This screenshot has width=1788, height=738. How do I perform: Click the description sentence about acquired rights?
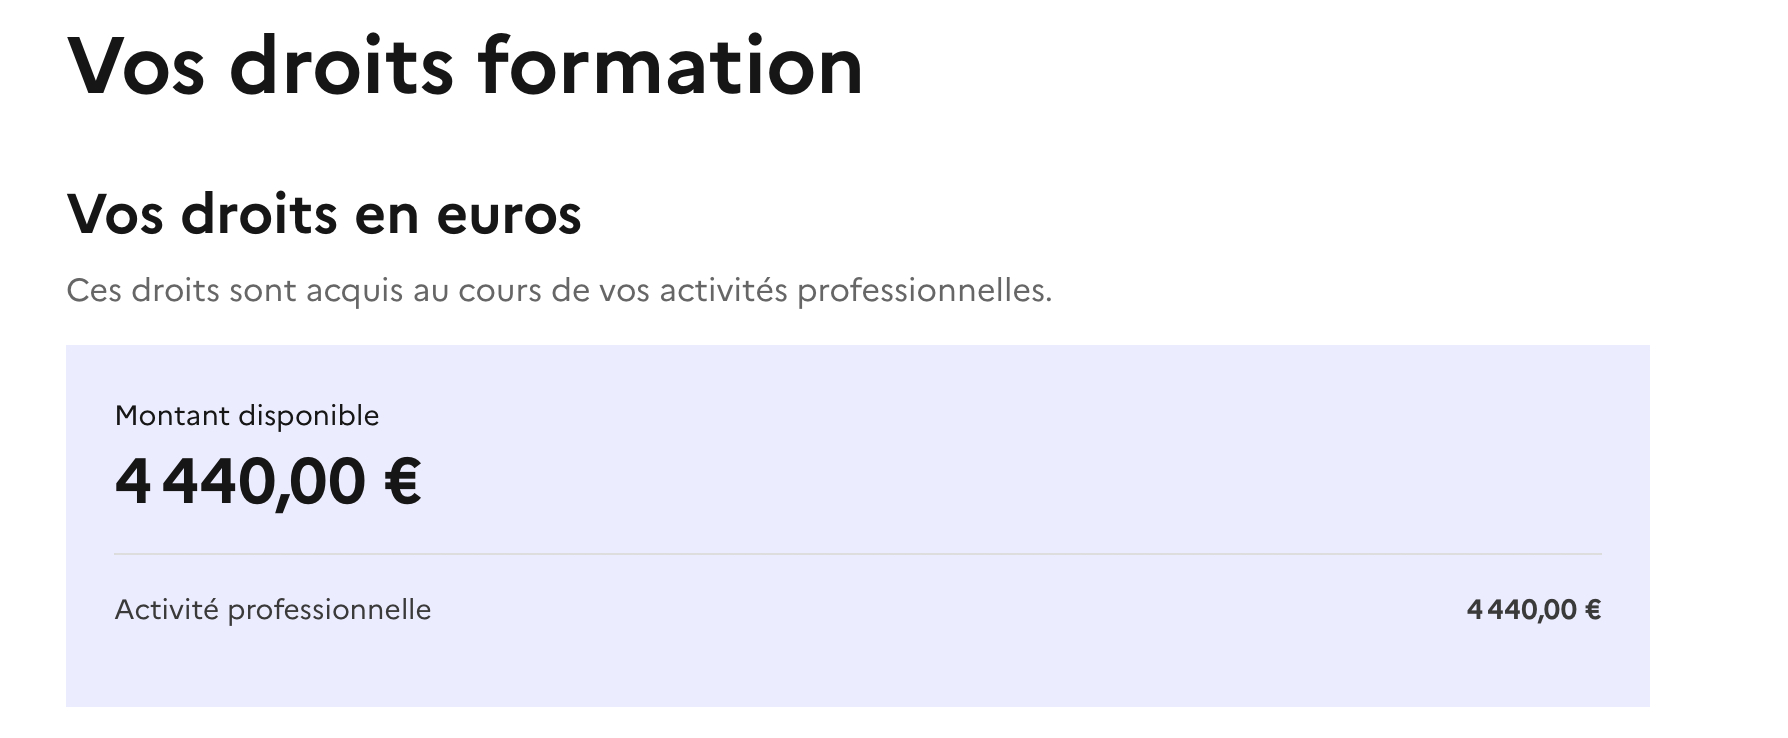pos(558,291)
